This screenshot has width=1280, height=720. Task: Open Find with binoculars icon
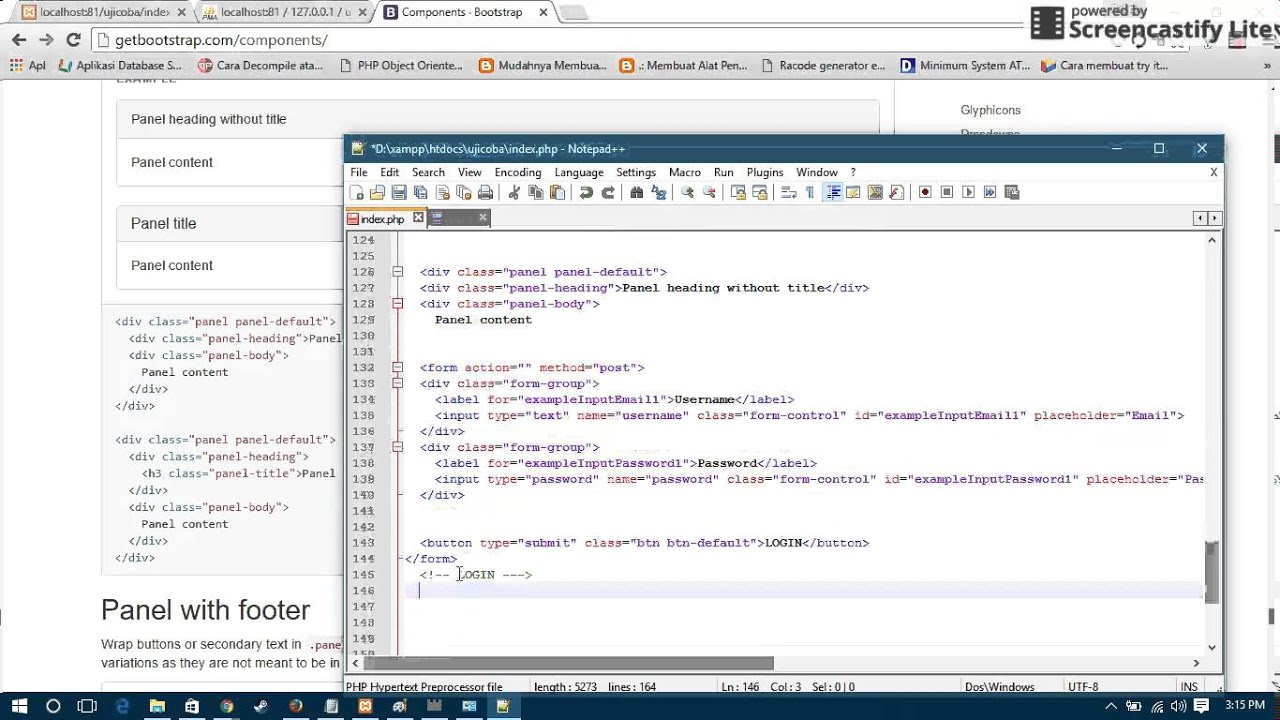click(x=637, y=192)
